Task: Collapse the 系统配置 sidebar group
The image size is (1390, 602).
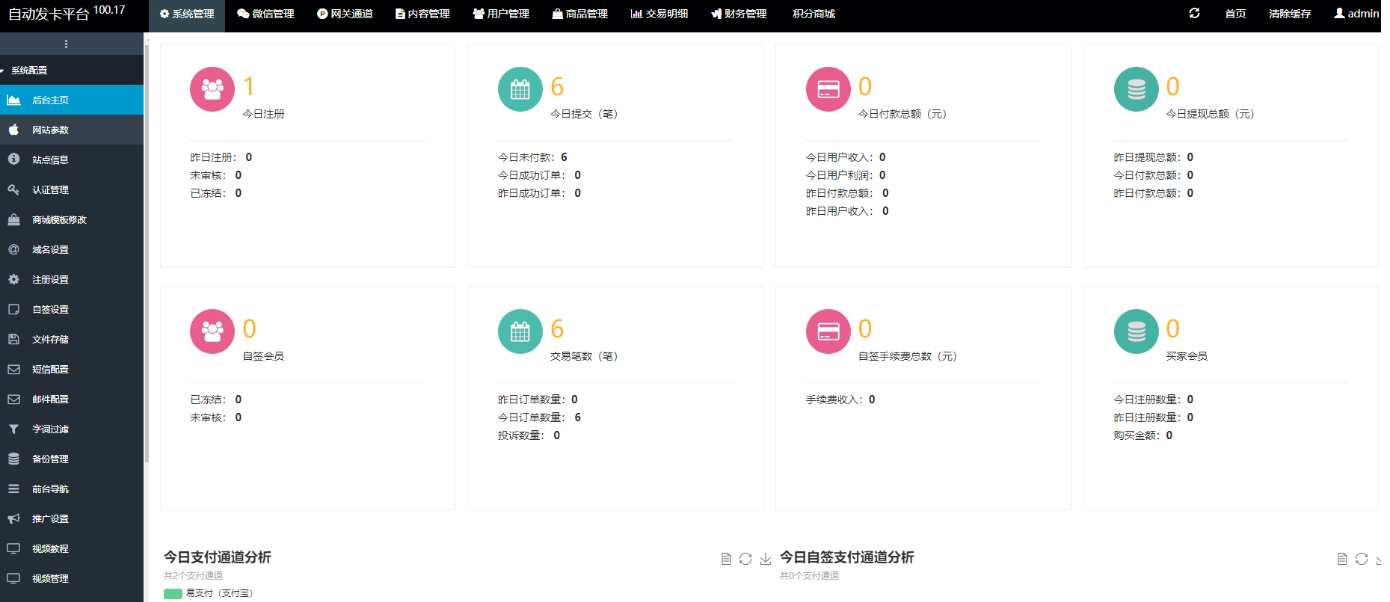Action: point(71,71)
